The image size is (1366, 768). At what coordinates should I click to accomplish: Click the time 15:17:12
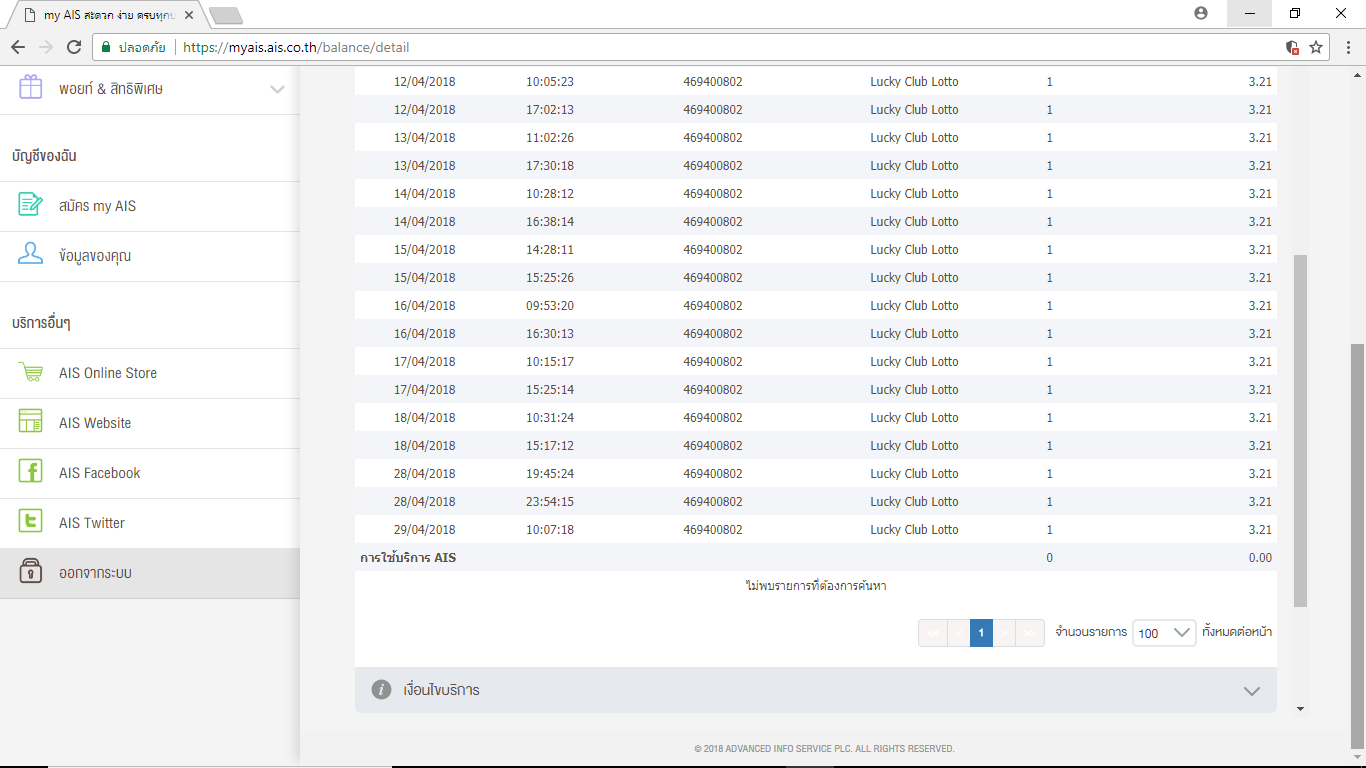click(x=550, y=445)
